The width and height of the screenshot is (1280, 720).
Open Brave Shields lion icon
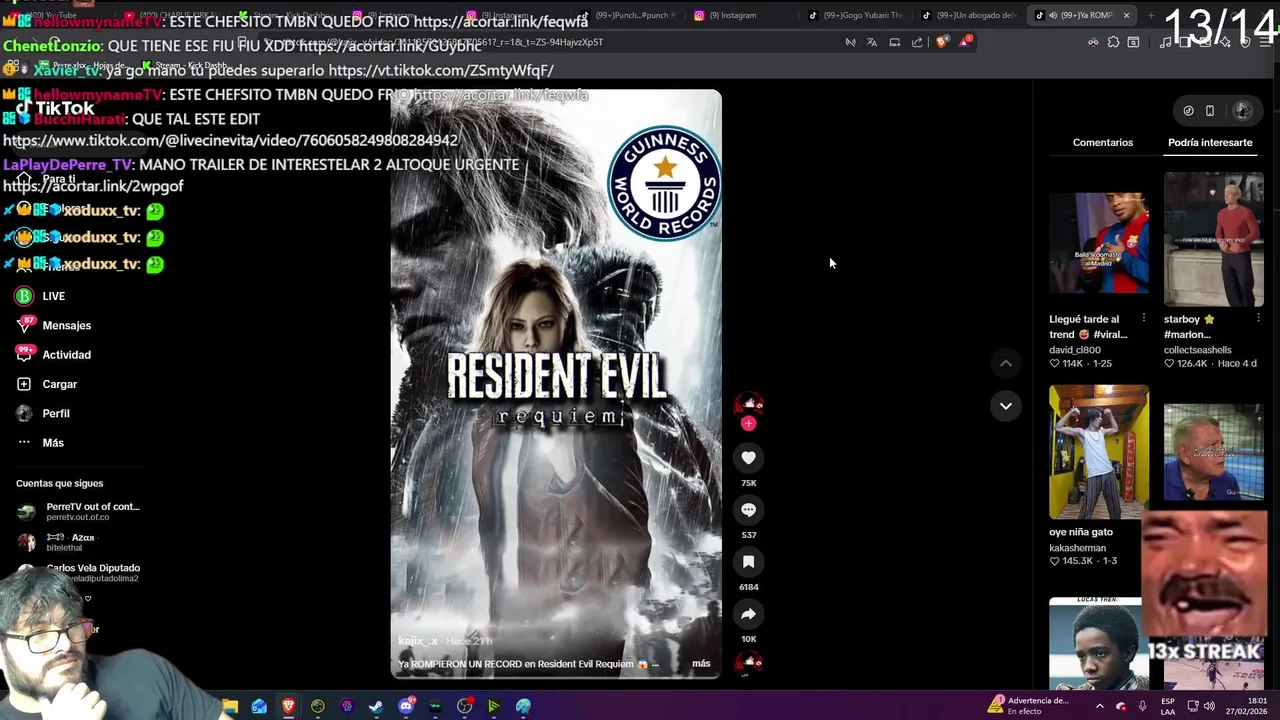coord(942,42)
